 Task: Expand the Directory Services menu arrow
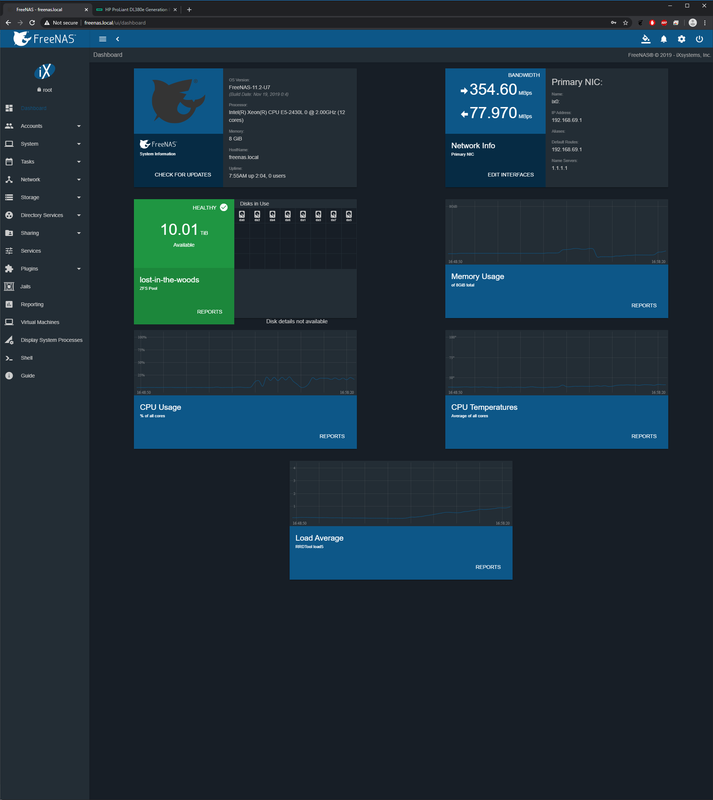[x=79, y=215]
